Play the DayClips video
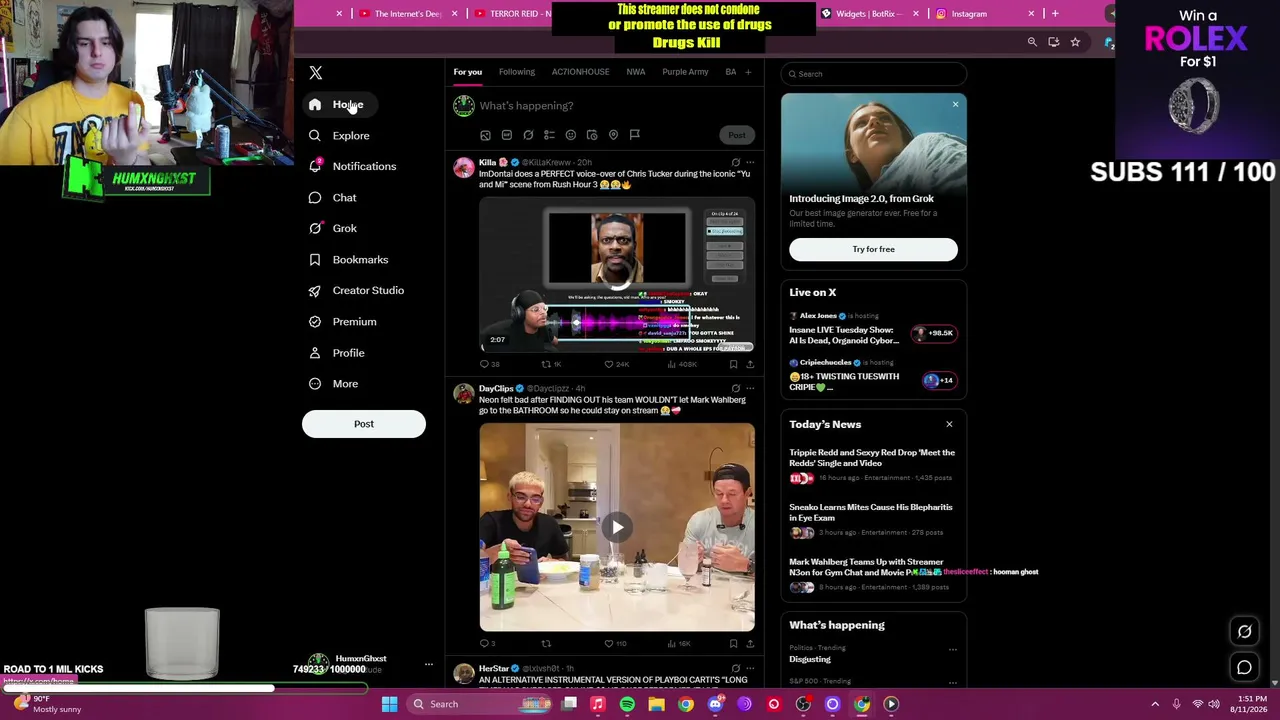 tap(617, 527)
